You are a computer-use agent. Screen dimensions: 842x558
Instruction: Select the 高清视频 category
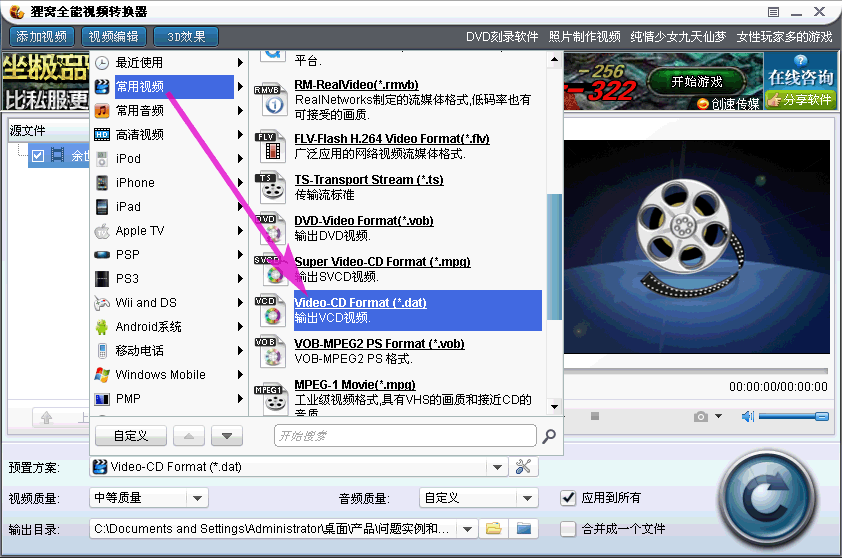pos(169,135)
